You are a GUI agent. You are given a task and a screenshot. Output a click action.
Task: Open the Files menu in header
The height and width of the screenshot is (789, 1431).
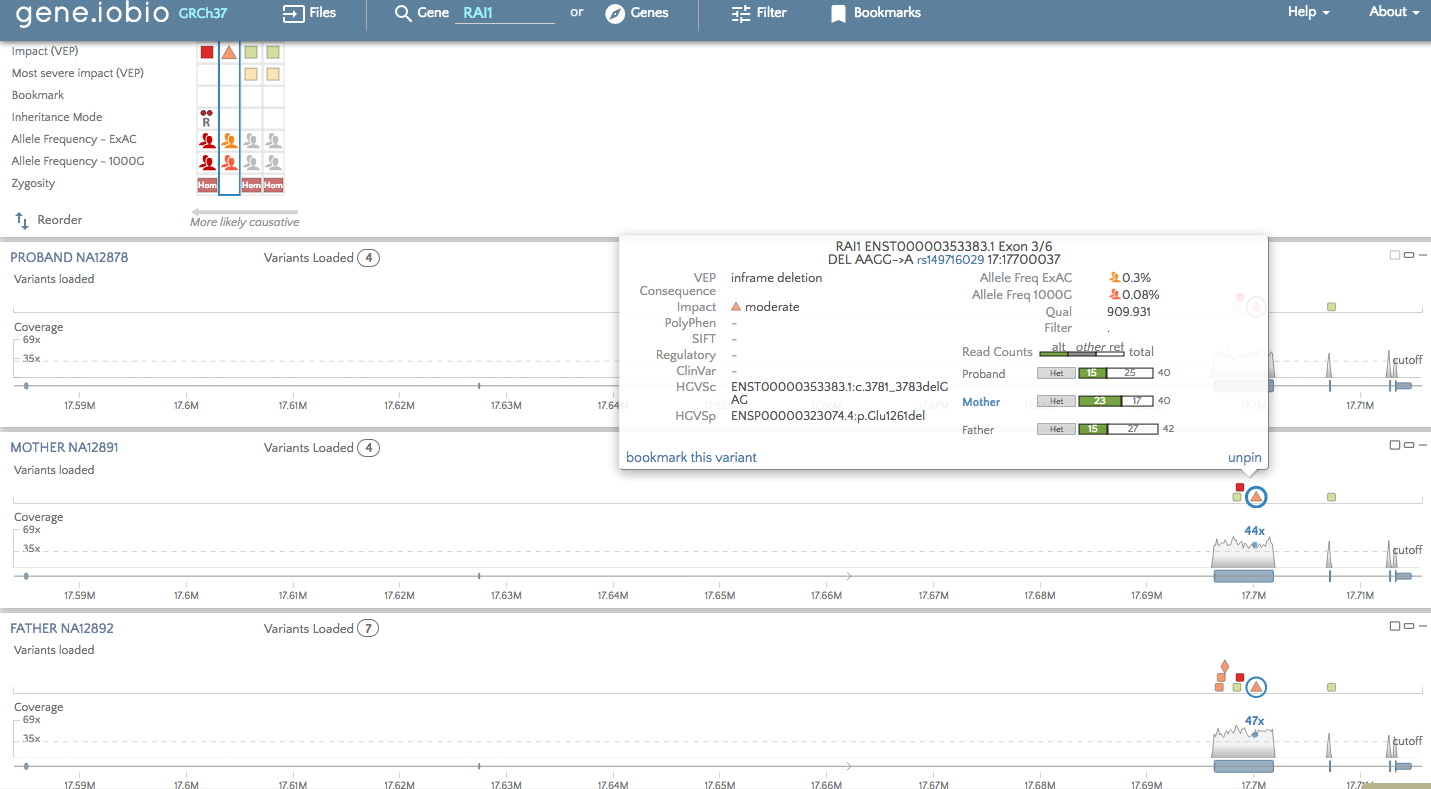click(x=309, y=14)
